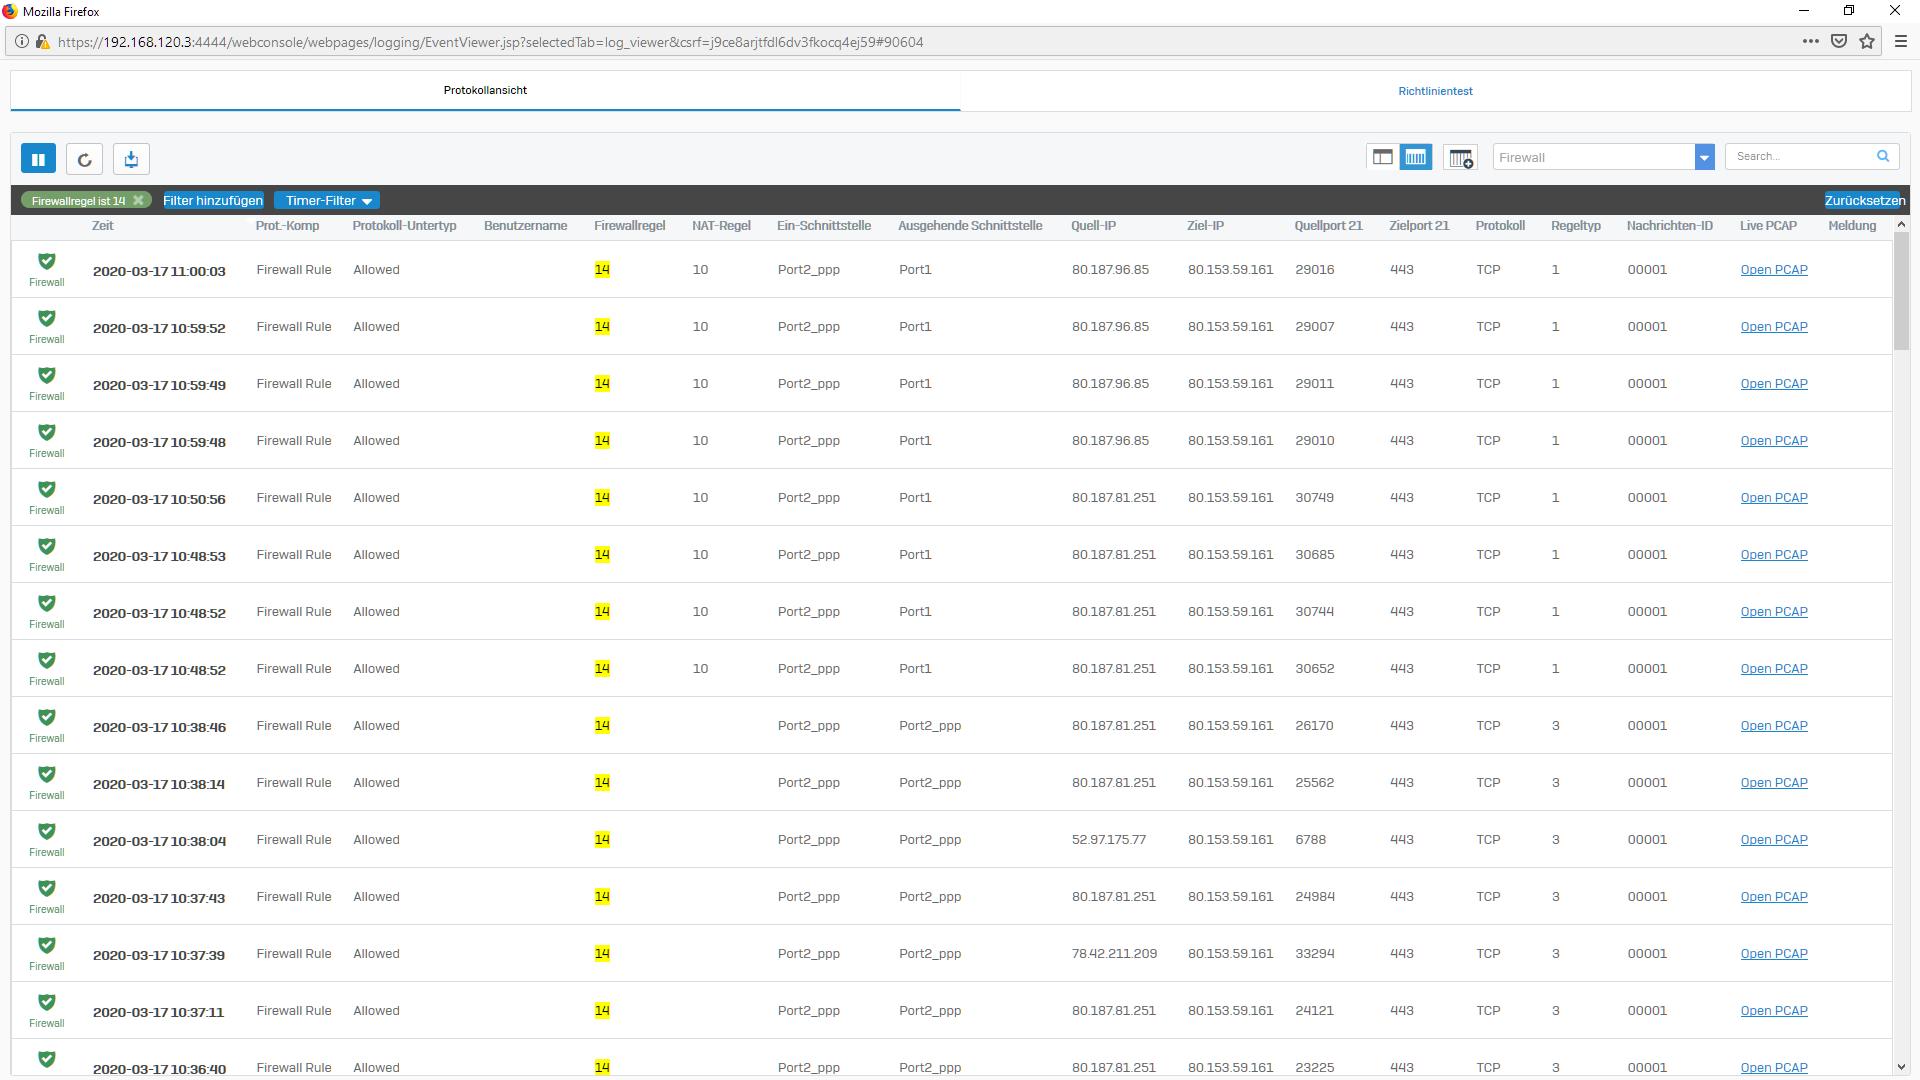Open the Firefox page actions menu
Screen dimensions: 1920x1080
pos(1811,41)
